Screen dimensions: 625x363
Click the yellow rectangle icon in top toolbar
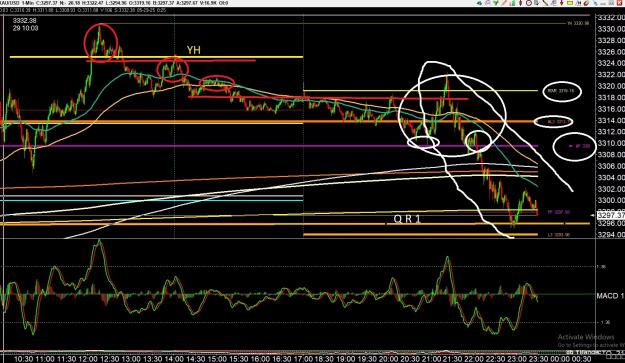pos(570,3)
